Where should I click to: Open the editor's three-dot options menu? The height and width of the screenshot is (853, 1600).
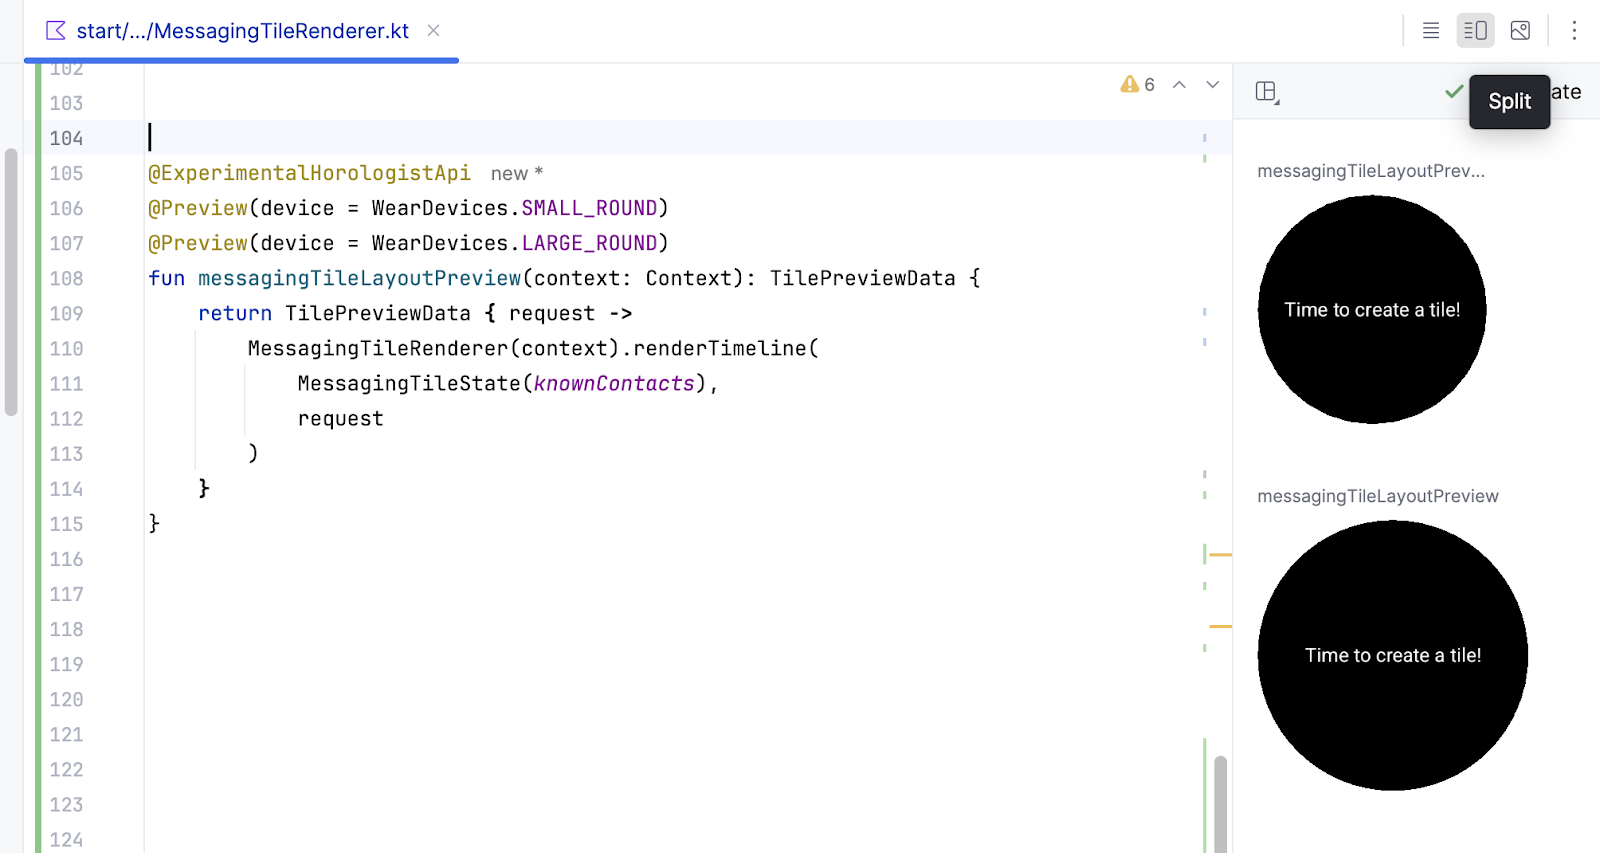point(1574,31)
